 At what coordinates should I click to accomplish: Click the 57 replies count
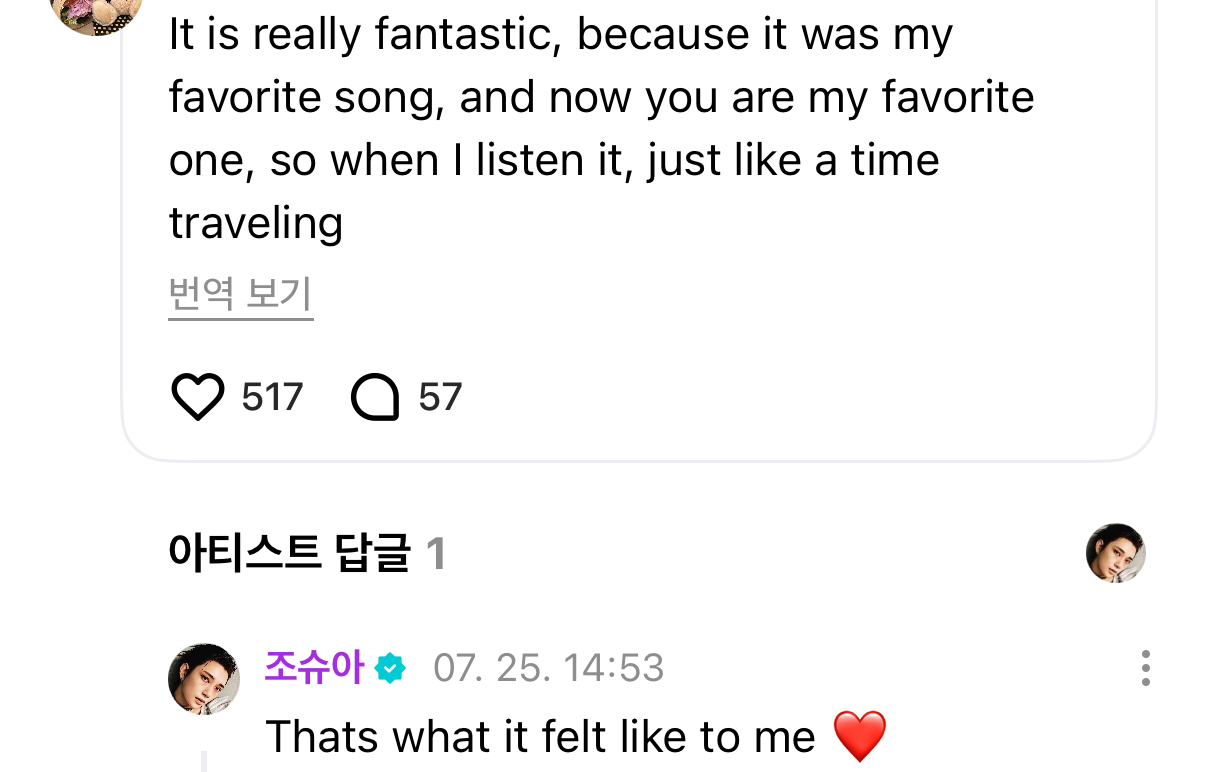(440, 398)
